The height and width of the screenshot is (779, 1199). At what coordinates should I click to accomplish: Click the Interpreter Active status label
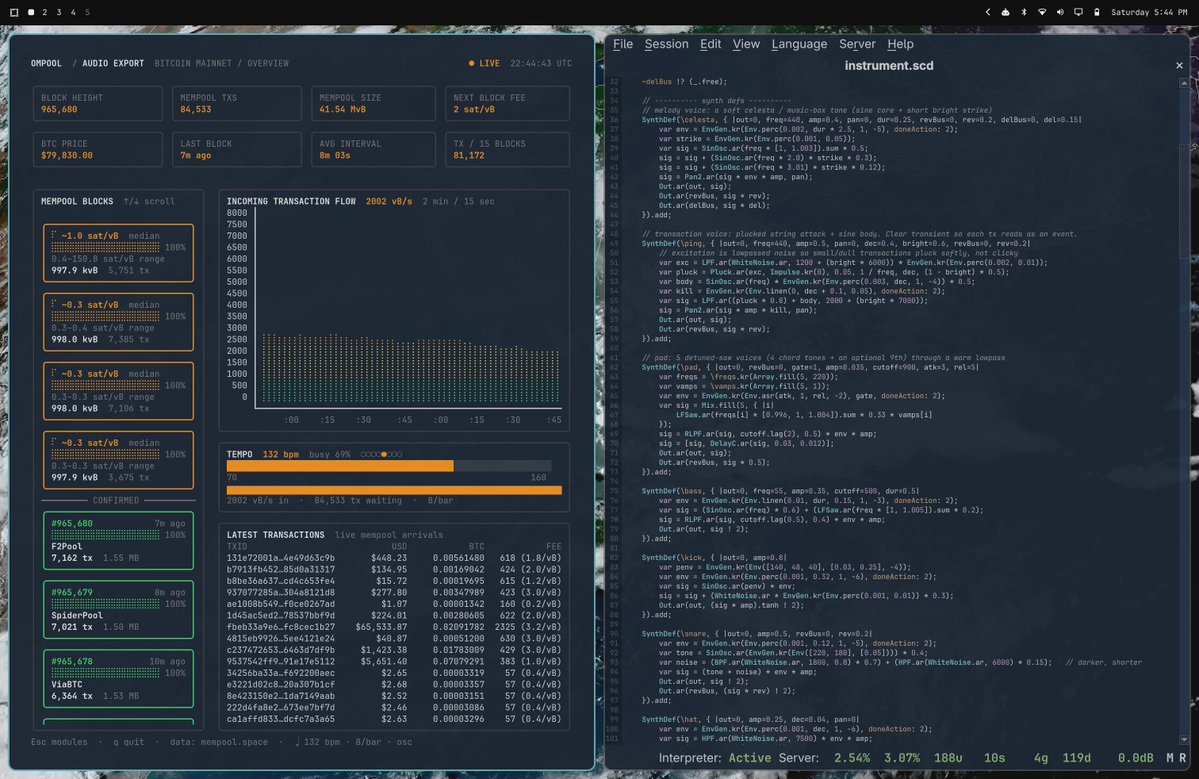click(715, 758)
